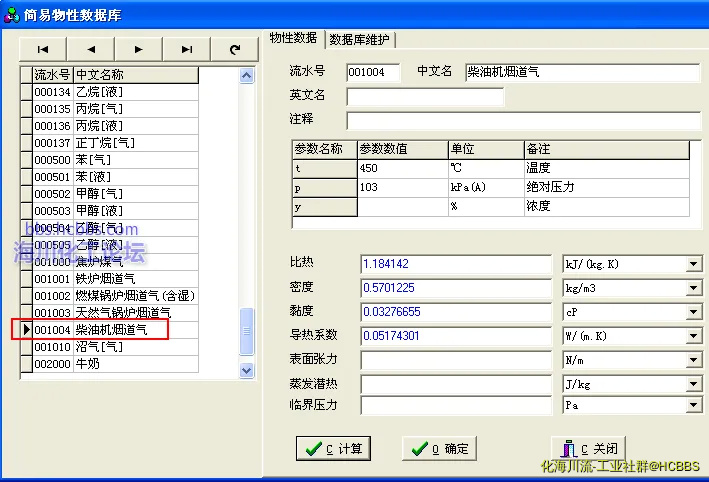Click the app icon in title bar

tap(11, 15)
